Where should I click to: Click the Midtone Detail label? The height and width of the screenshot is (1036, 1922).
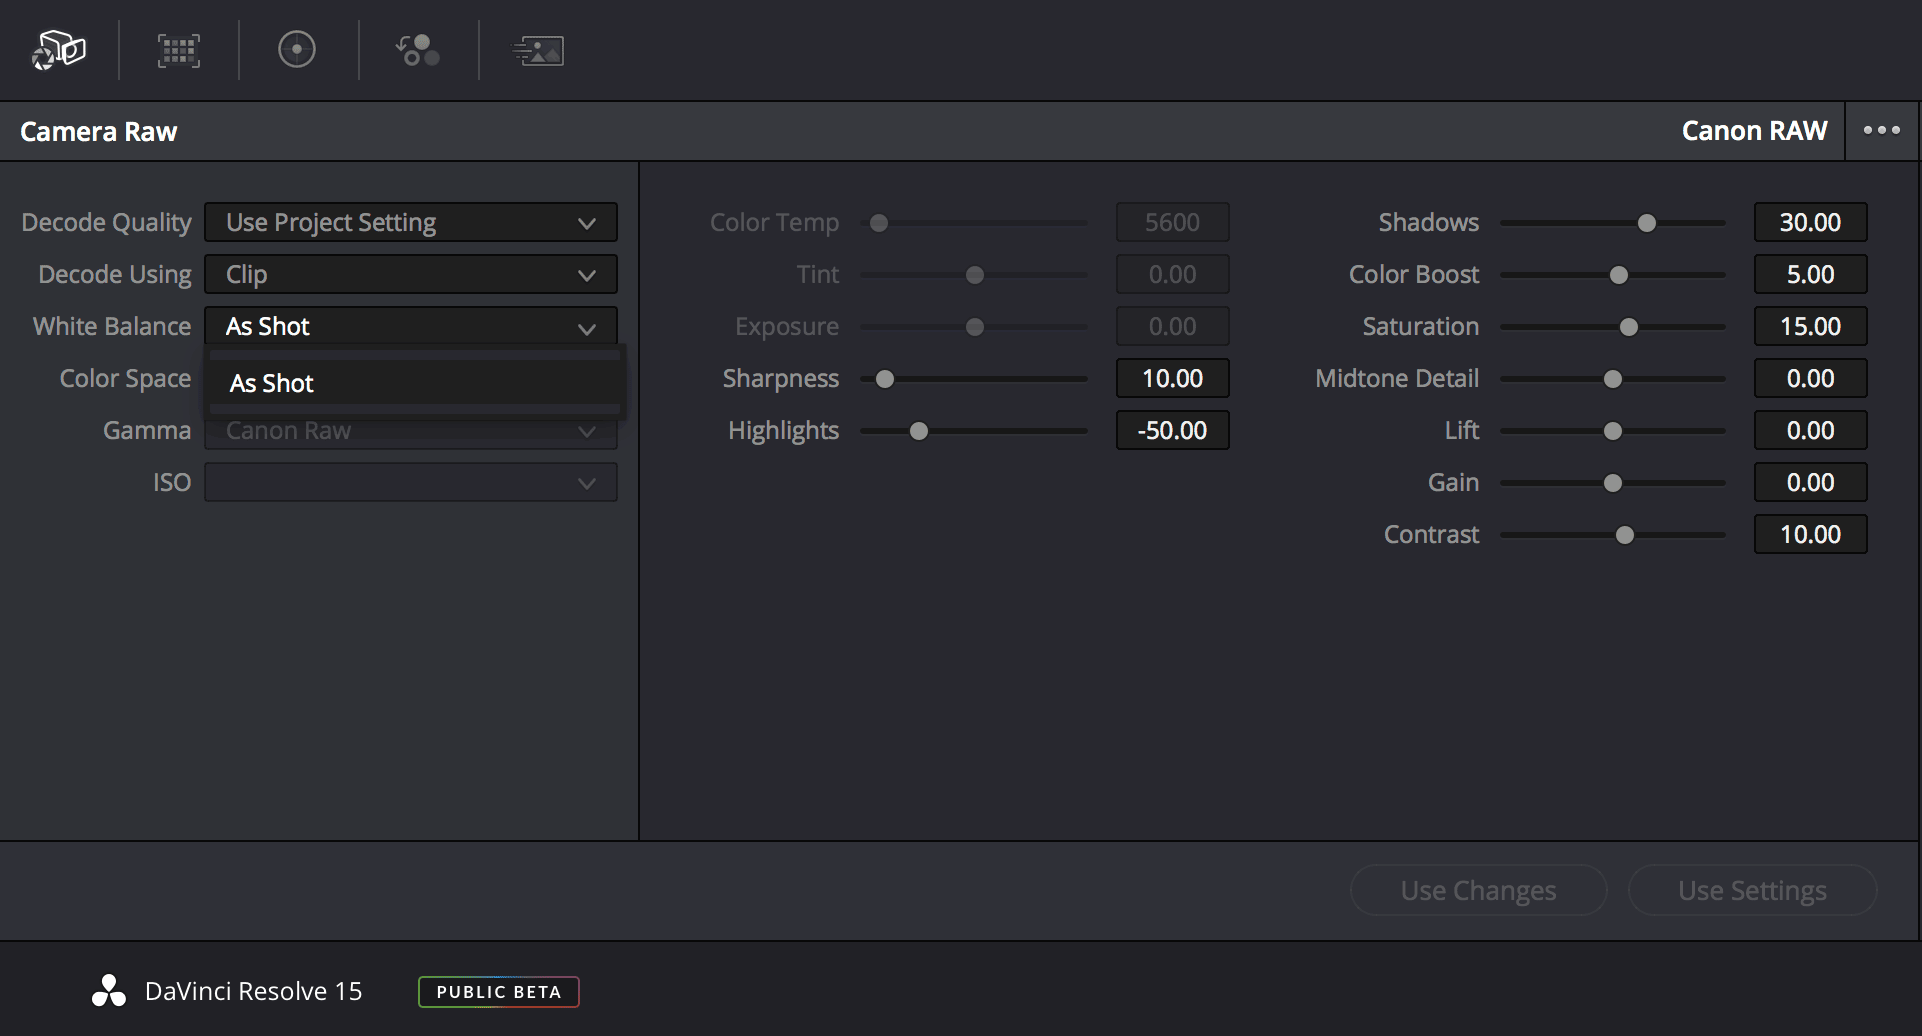tap(1397, 378)
